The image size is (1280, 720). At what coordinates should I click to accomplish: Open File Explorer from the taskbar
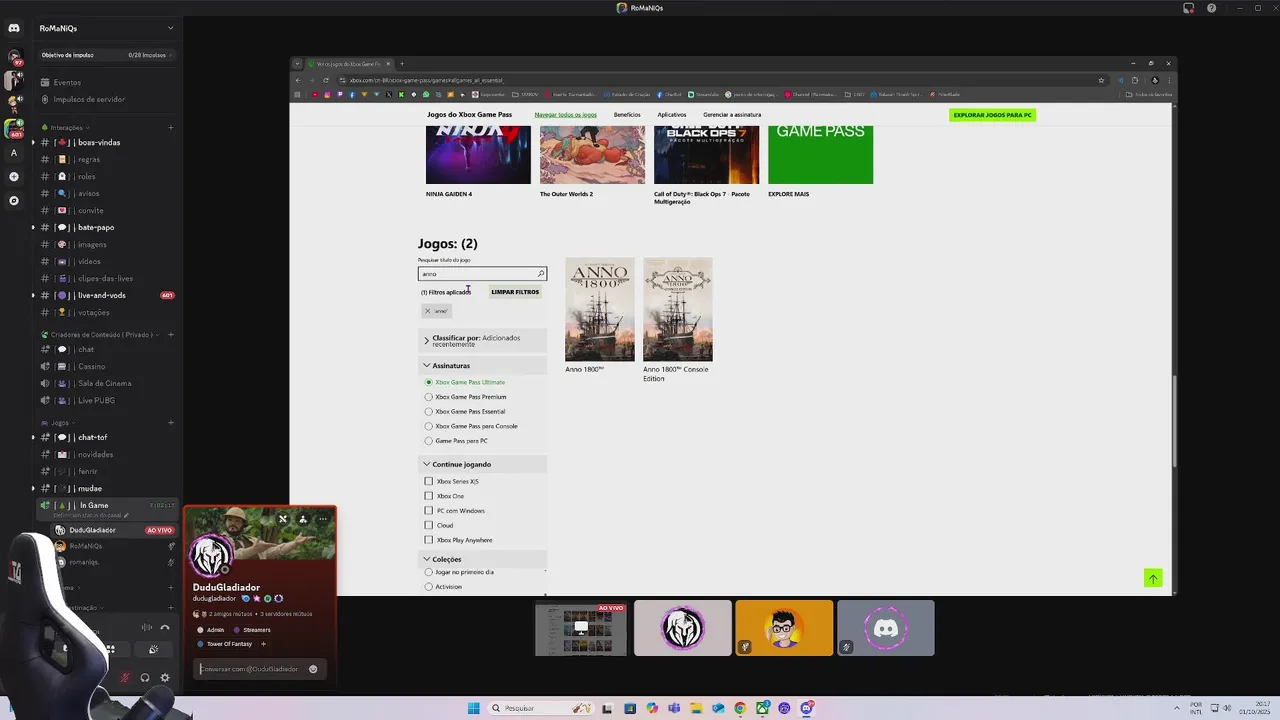point(696,708)
